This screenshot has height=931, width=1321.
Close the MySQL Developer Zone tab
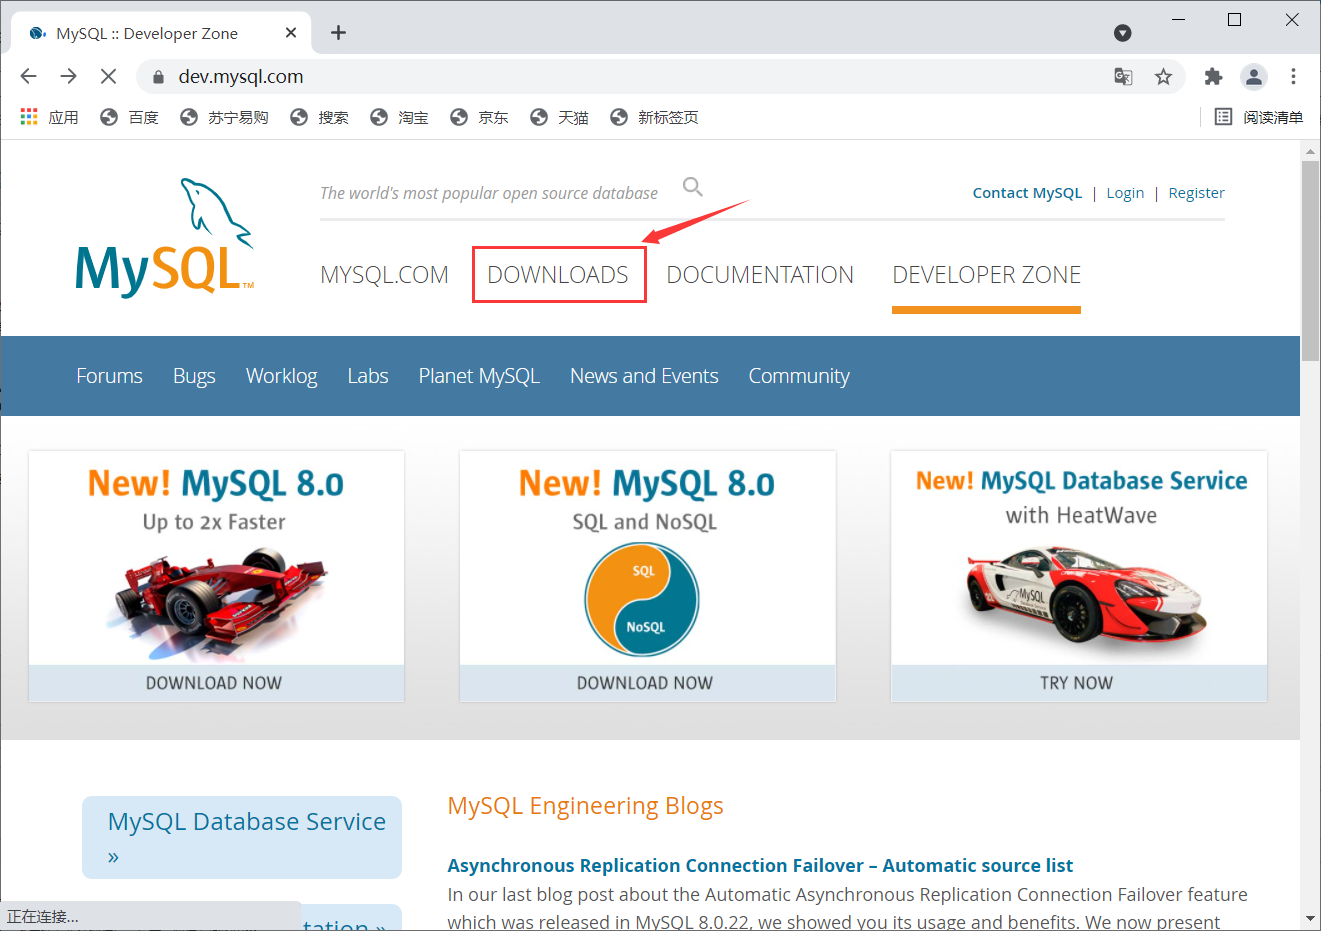tap(291, 33)
